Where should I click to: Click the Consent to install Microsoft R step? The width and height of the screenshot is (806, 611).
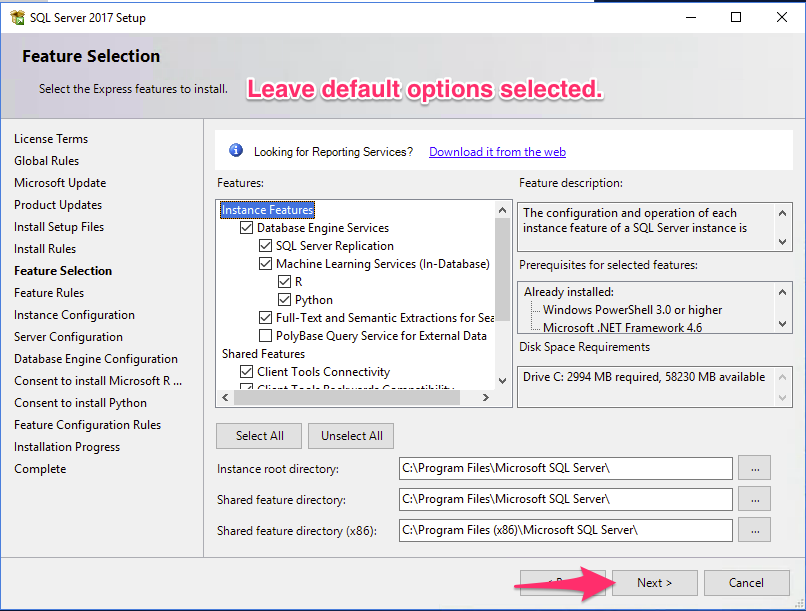pos(98,381)
